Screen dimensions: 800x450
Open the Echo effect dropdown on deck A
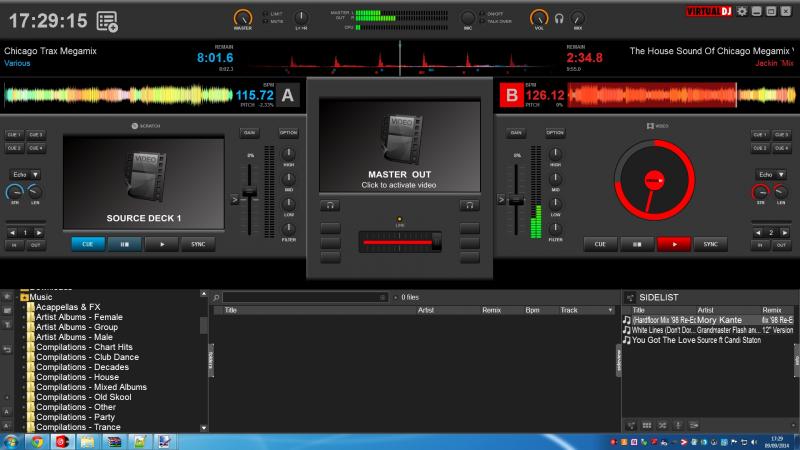[x=36, y=174]
